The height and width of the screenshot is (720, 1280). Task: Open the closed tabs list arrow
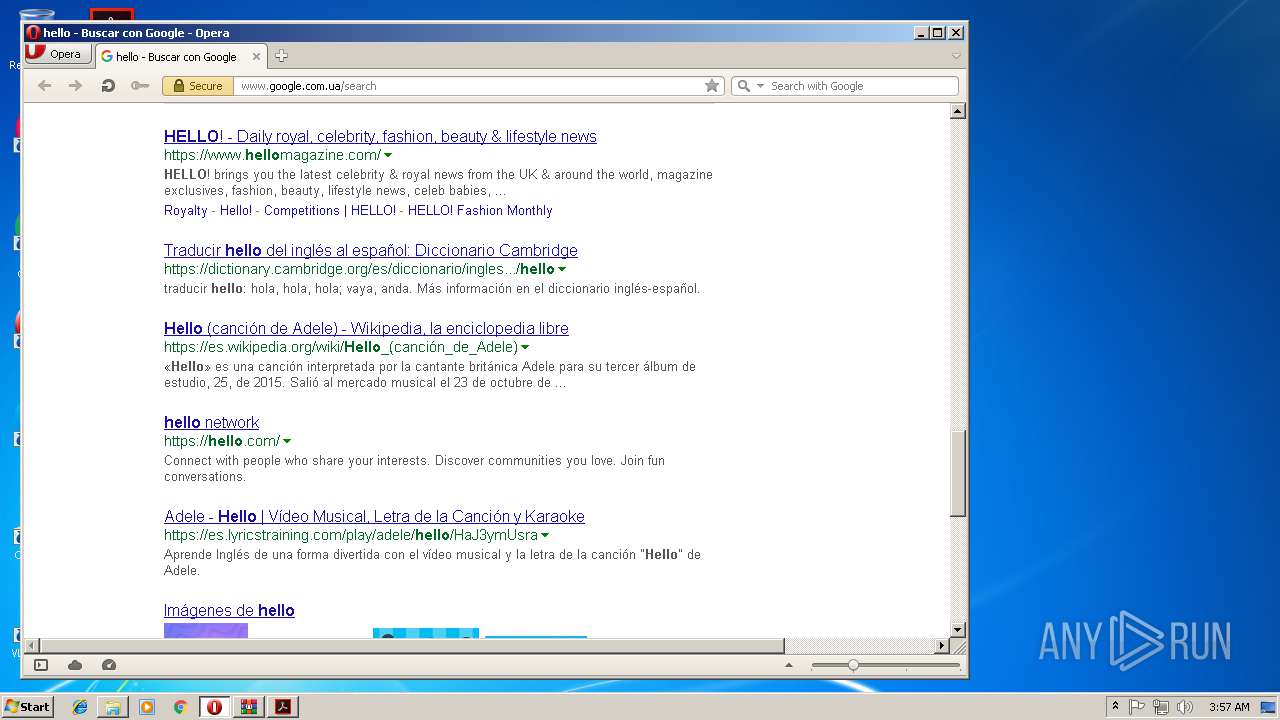coord(956,56)
